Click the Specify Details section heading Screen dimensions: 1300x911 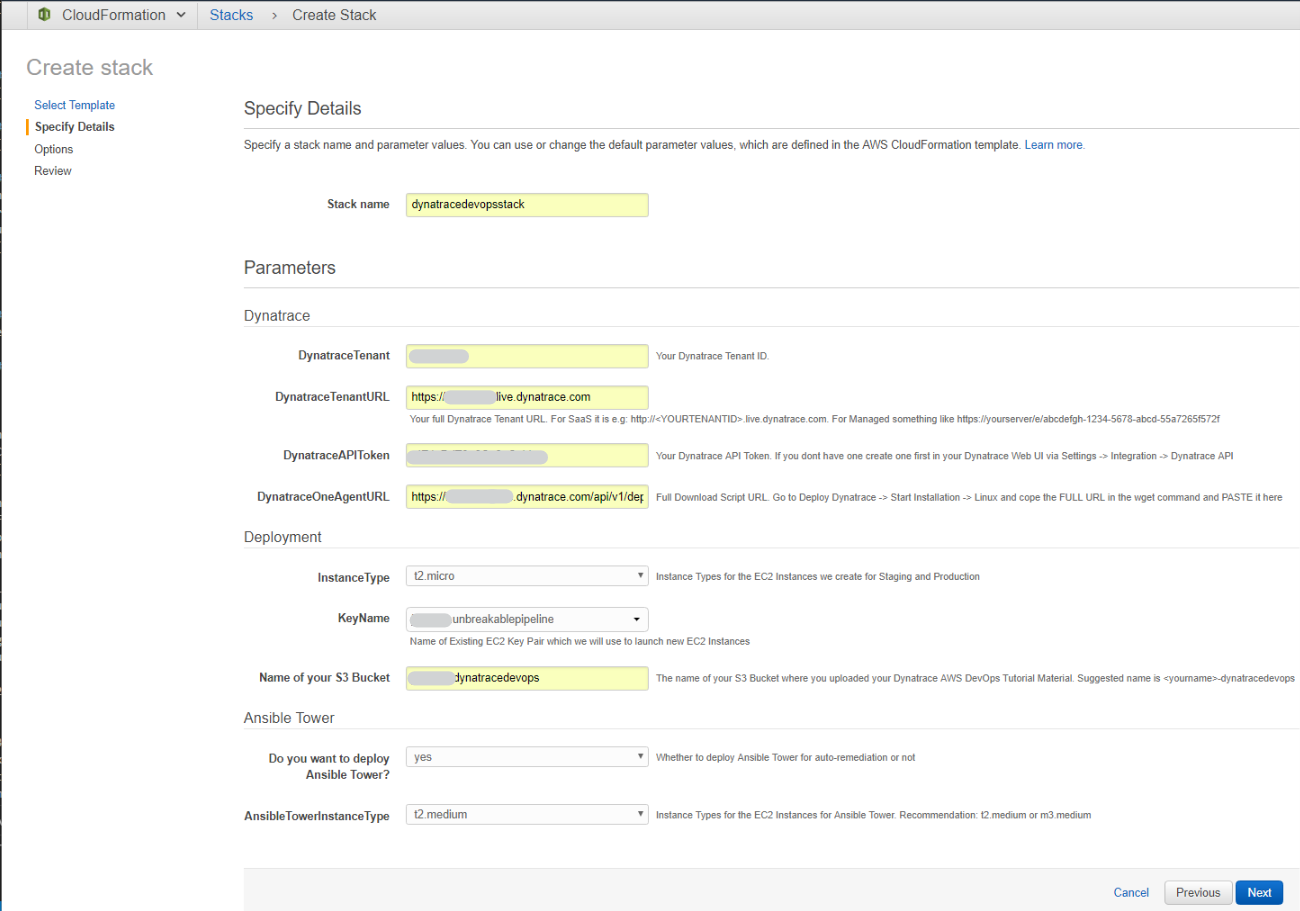303,108
